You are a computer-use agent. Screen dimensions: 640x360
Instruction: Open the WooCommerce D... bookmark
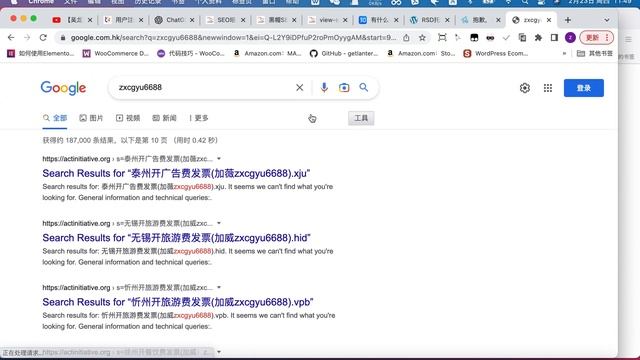click(x=116, y=53)
